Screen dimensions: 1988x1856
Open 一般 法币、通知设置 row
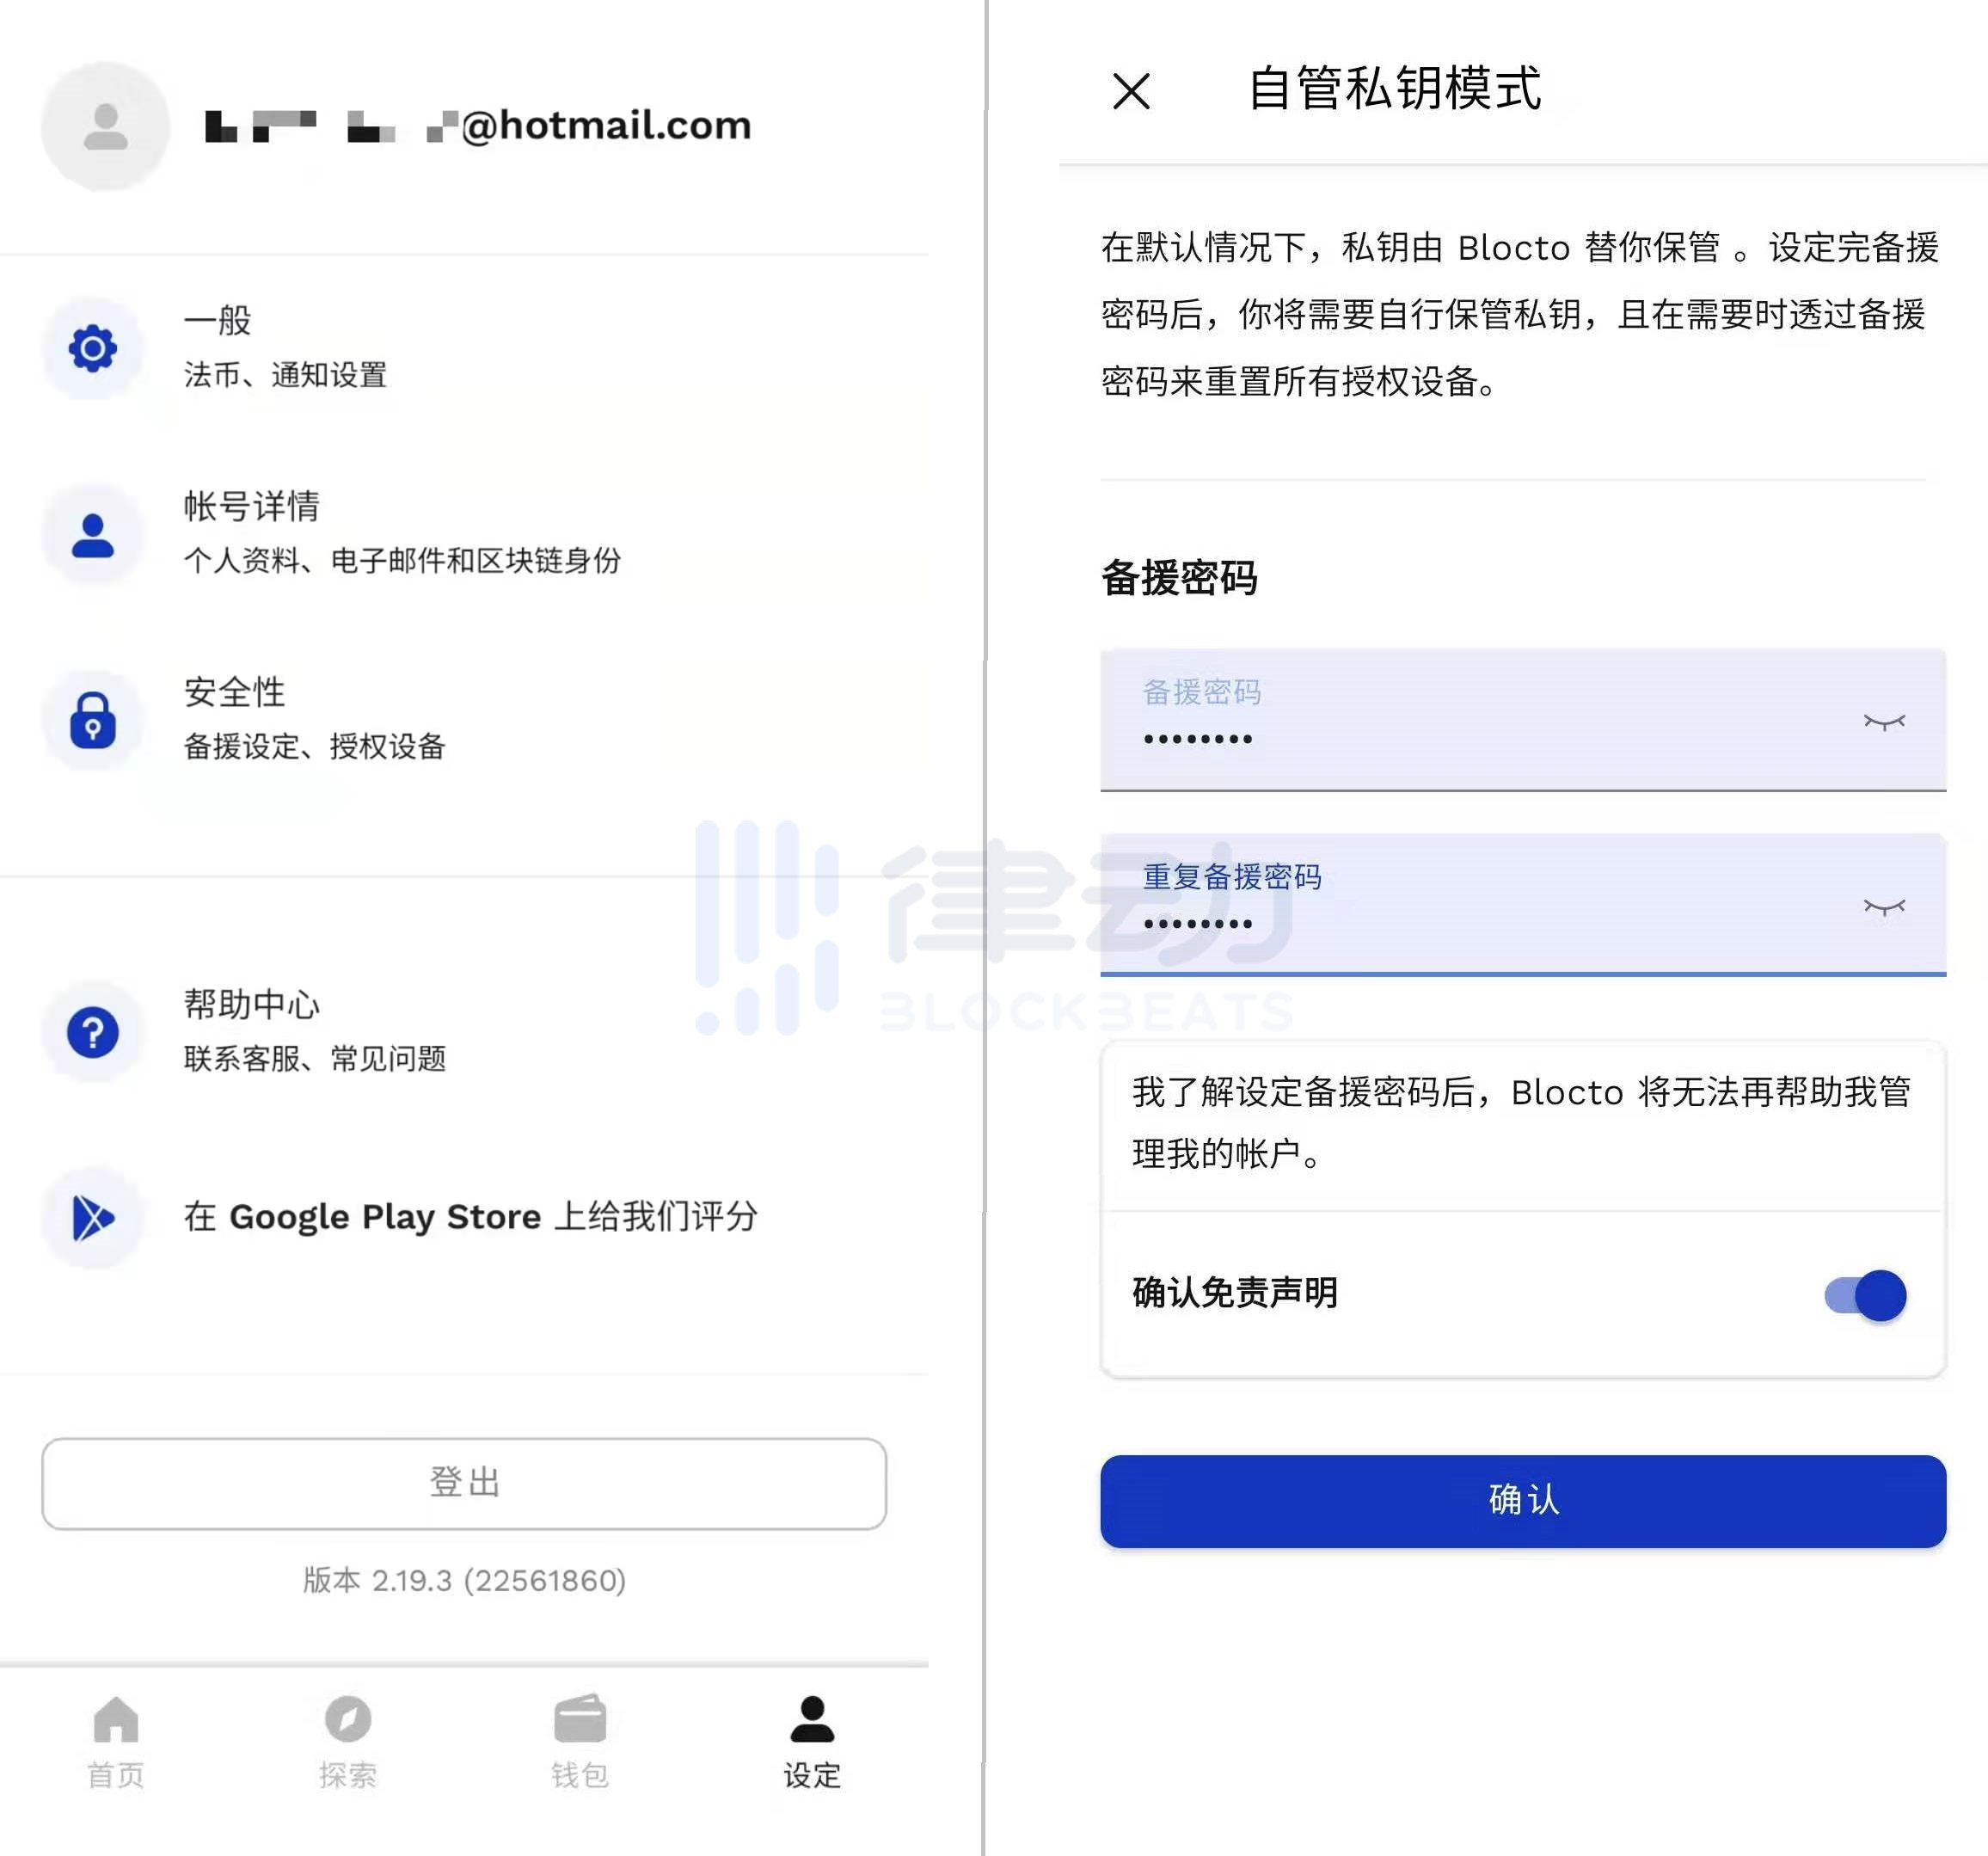tap(464, 348)
